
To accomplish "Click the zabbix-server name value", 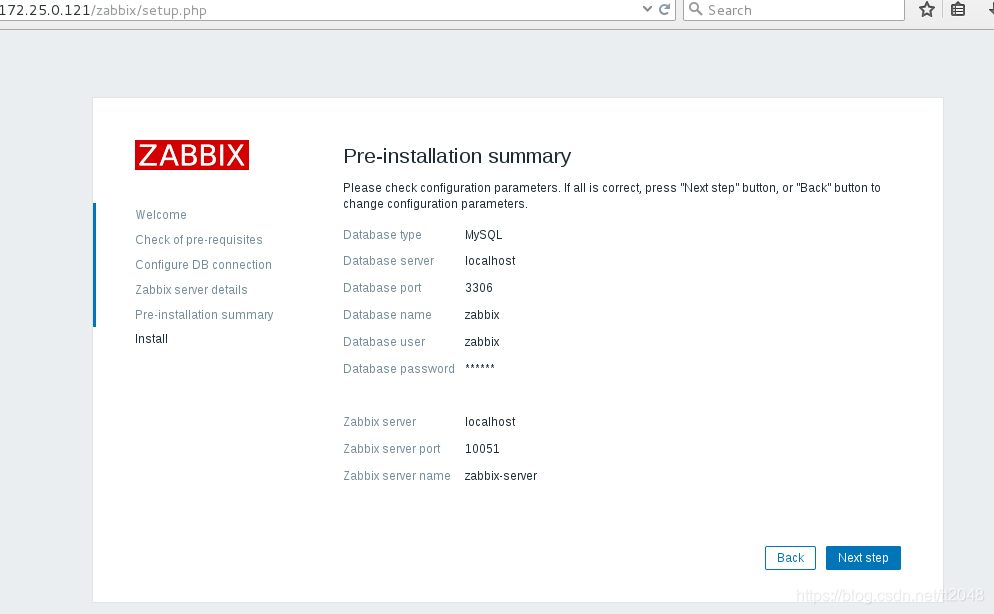I will [x=501, y=476].
